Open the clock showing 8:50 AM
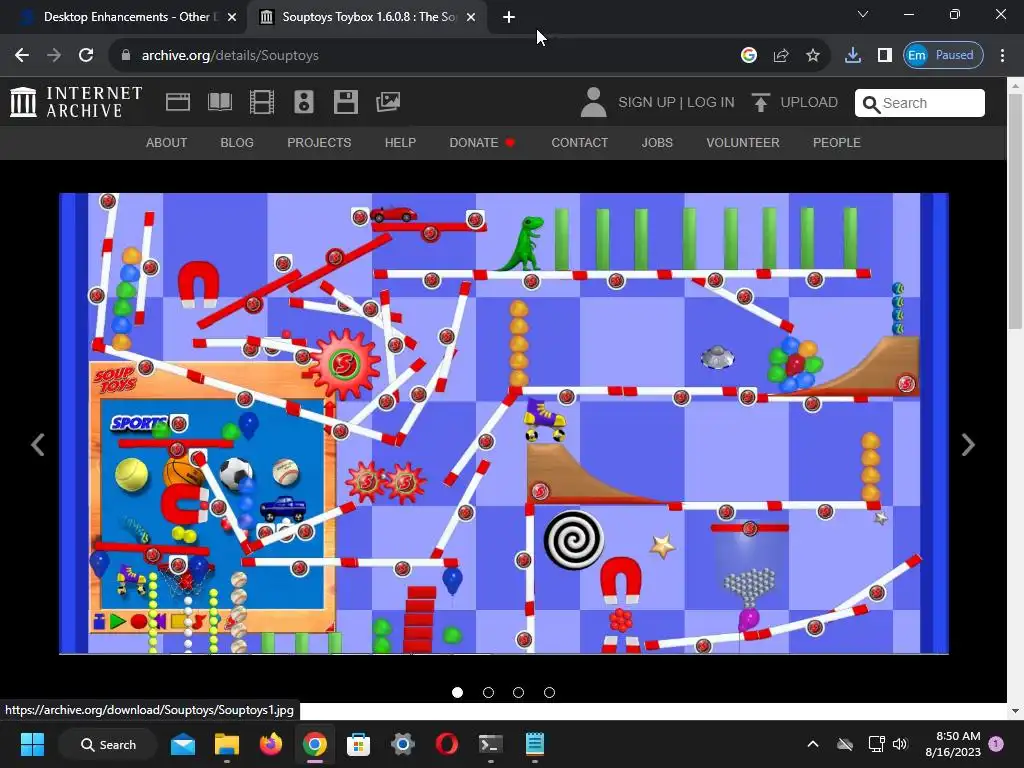This screenshot has height=768, width=1024. (953, 744)
